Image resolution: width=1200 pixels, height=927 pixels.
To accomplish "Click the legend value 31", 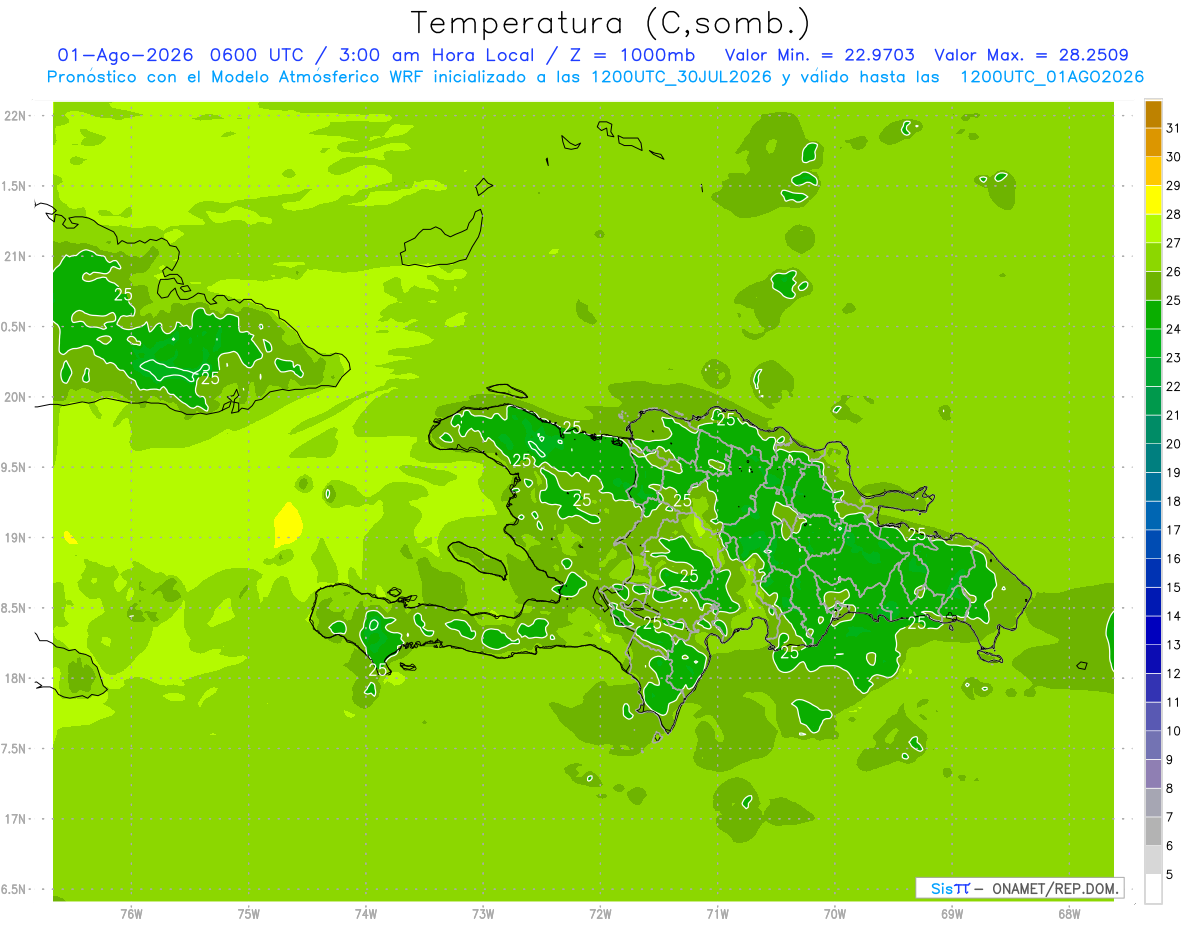I will point(1174,128).
